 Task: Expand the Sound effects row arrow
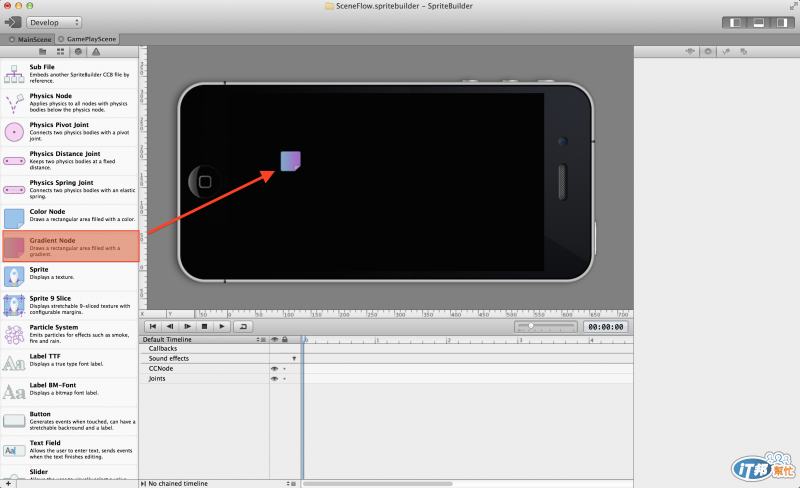click(294, 358)
